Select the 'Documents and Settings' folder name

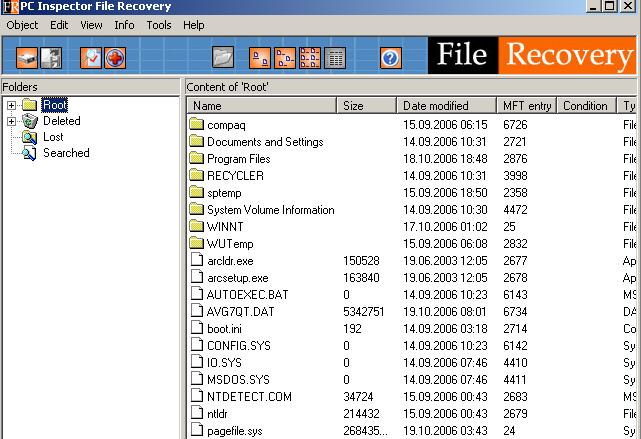point(265,142)
